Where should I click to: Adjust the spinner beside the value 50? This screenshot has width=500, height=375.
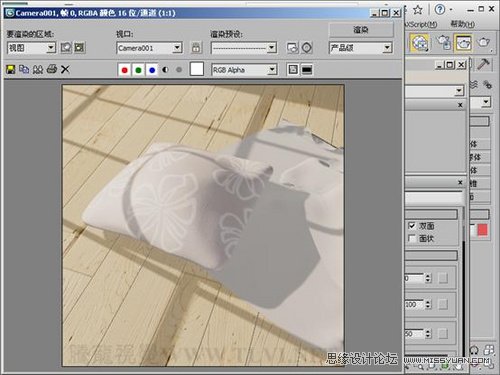428,333
